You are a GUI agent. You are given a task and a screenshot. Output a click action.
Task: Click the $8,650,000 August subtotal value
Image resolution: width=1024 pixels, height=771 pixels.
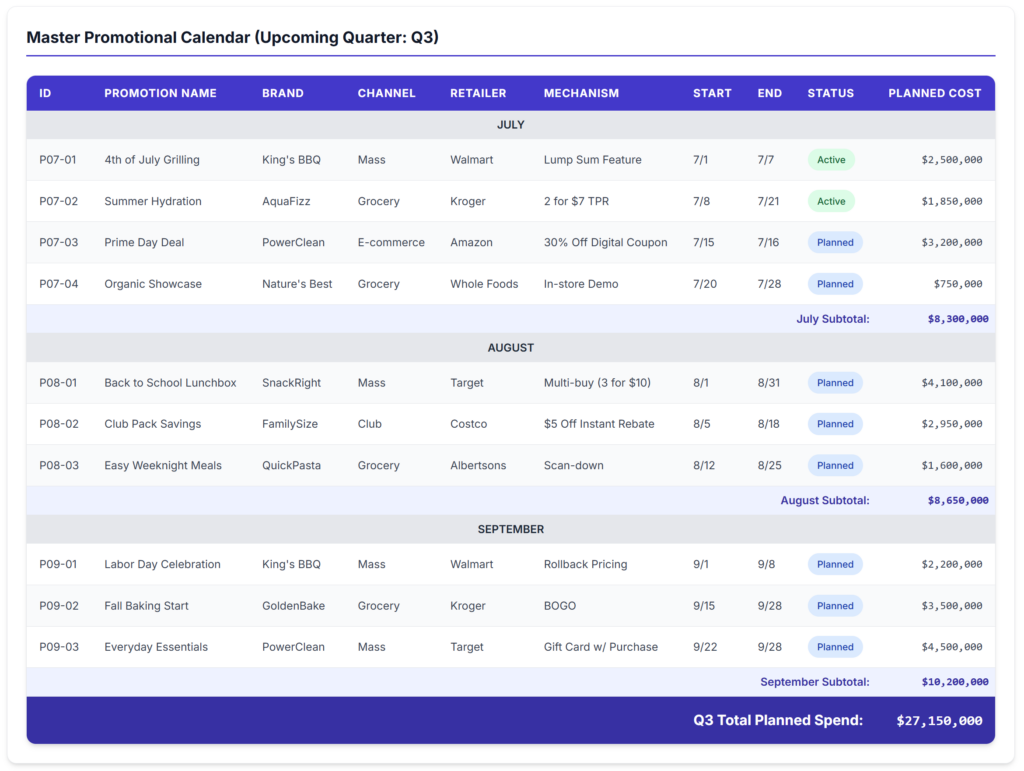coord(958,501)
